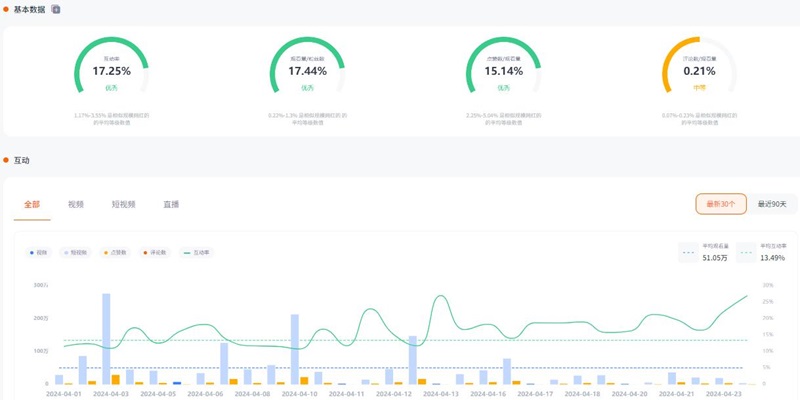Click the 15.14% green gauge
Viewport: 800px width, 400px height.
504,72
